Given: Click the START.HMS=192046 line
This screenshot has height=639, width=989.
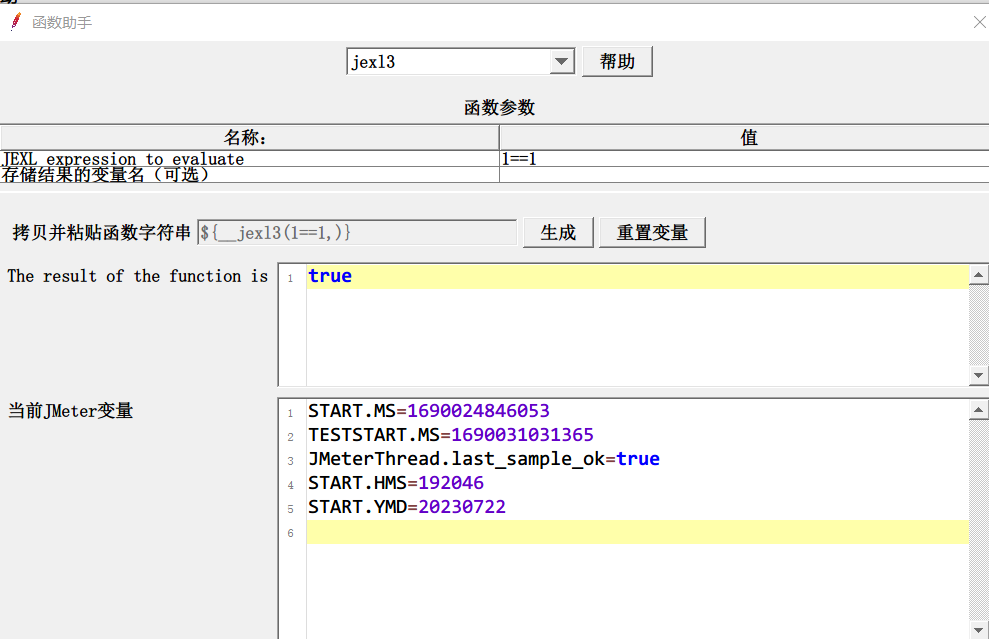Looking at the screenshot, I should (396, 483).
